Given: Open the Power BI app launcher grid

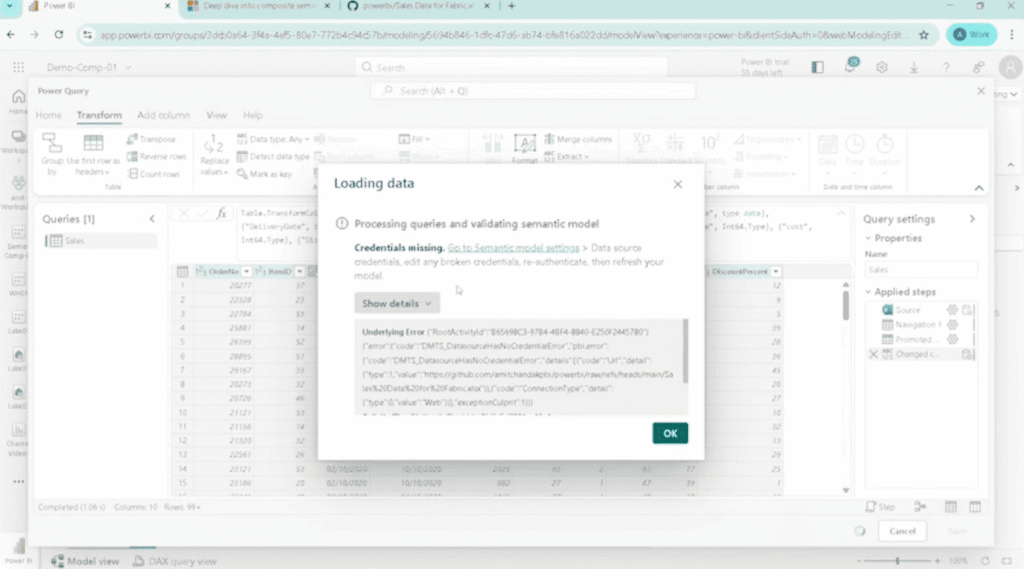Looking at the screenshot, I should [x=18, y=67].
